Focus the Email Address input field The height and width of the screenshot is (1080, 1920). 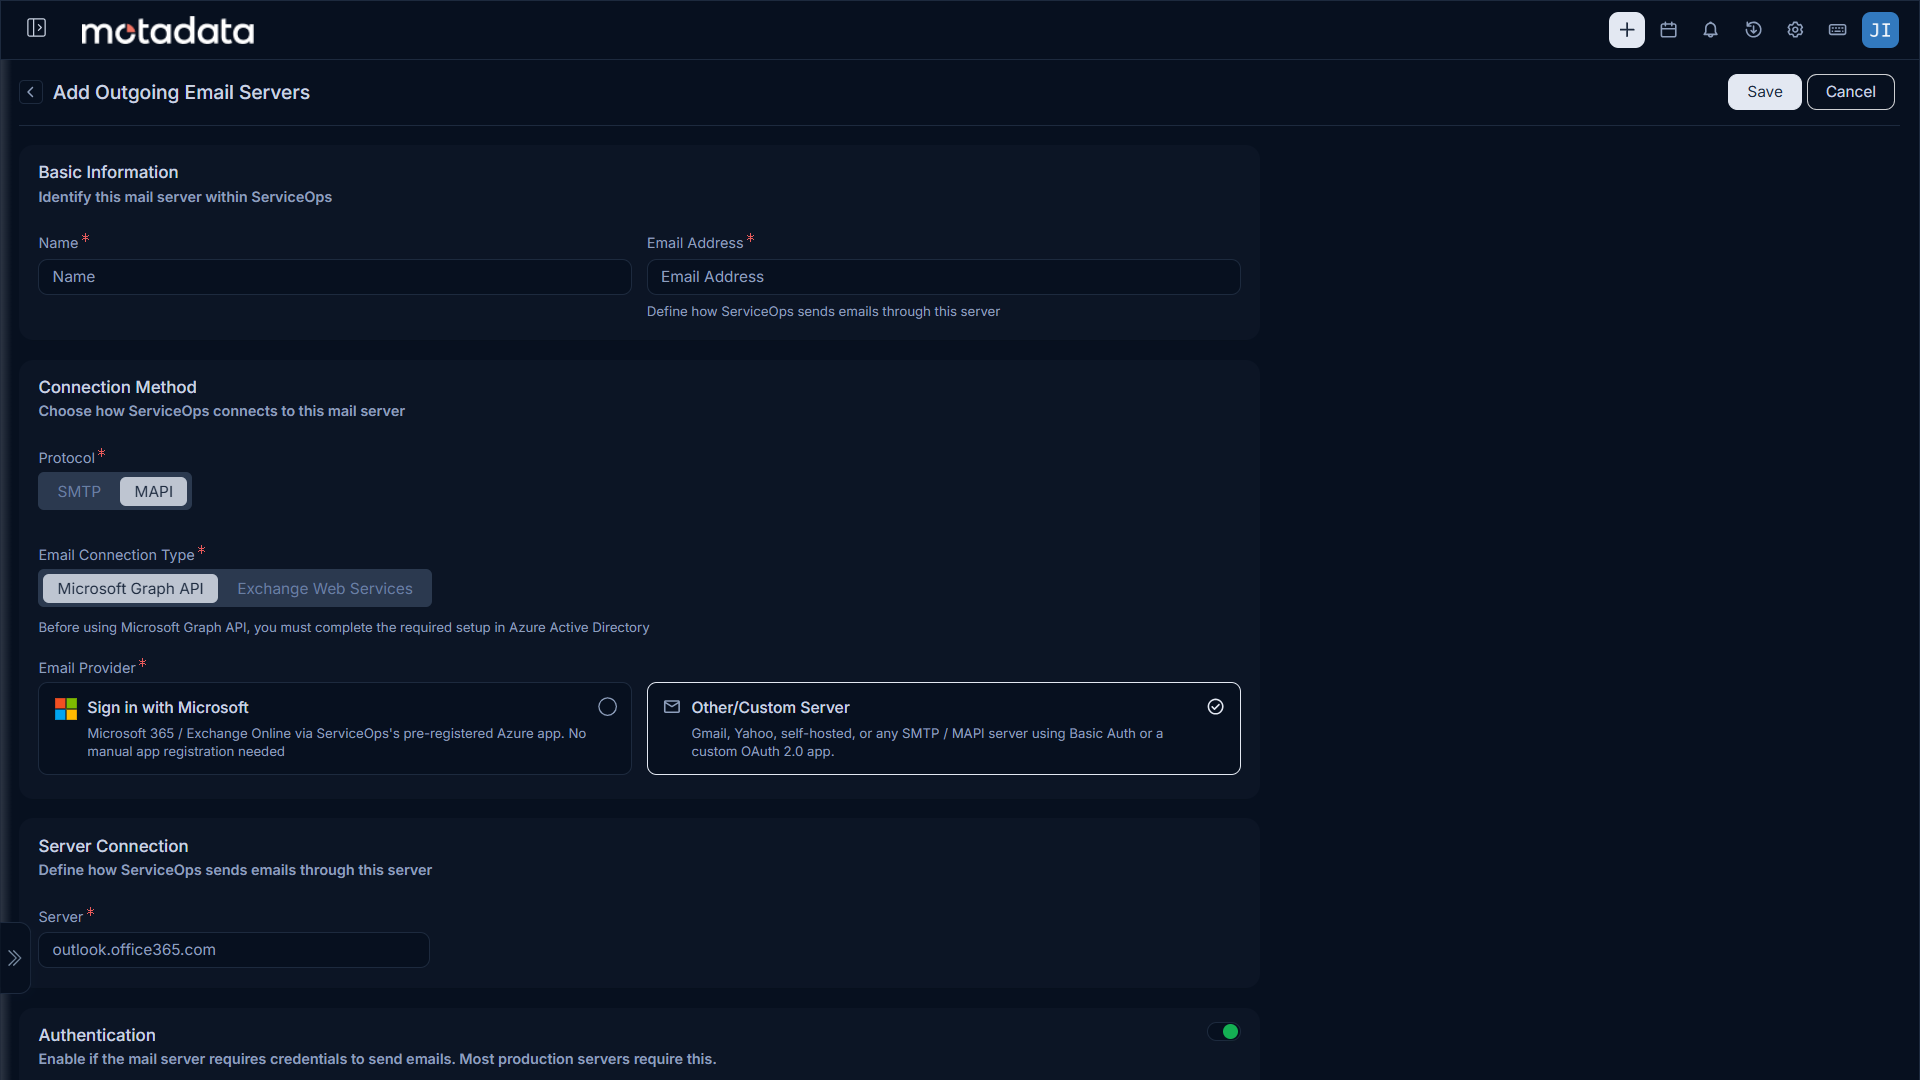pyautogui.click(x=943, y=277)
